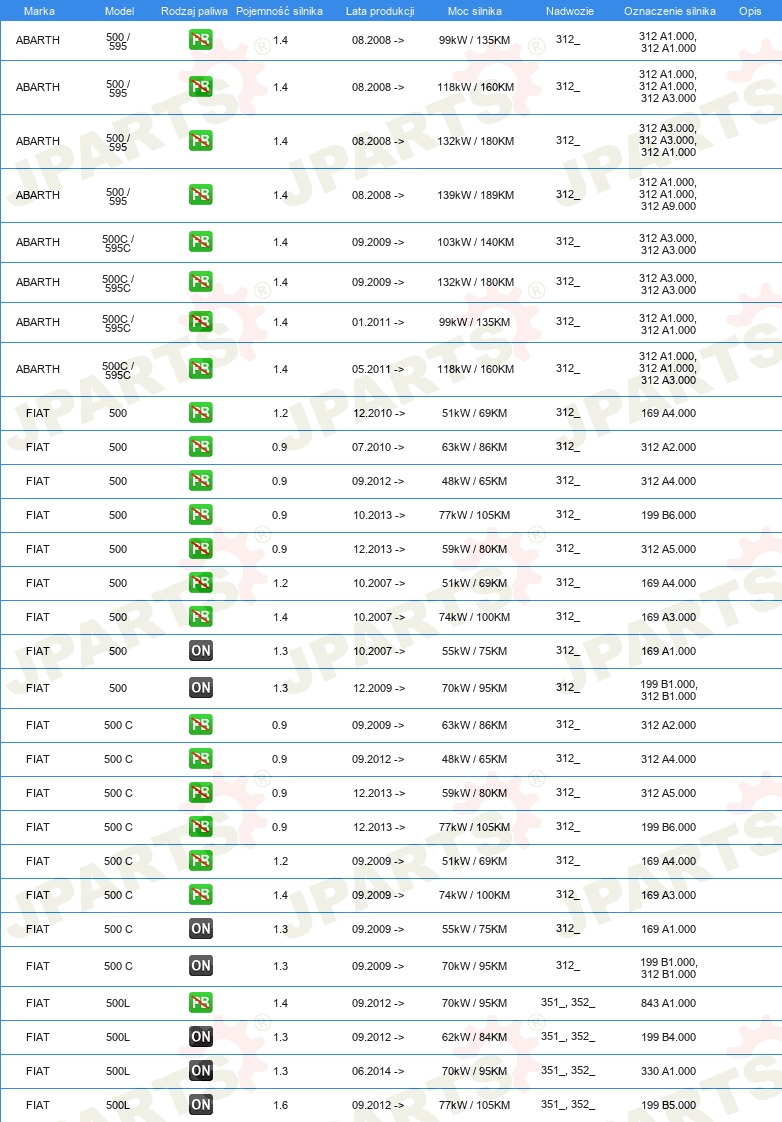Image resolution: width=782 pixels, height=1122 pixels.
Task: Click ABARTH brand in the 139kW/189KM row
Action: pos(38,195)
